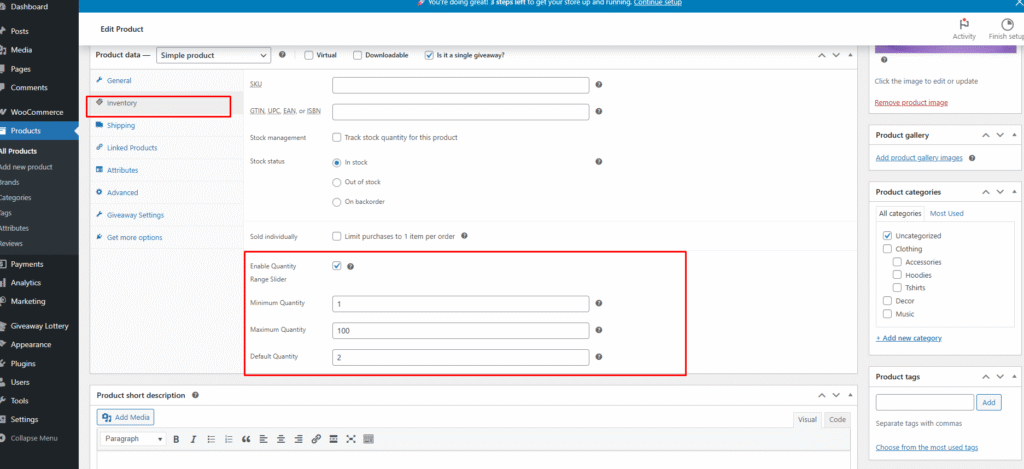Open the Paragraph format dropdown
1024x469 pixels.
coord(132,439)
